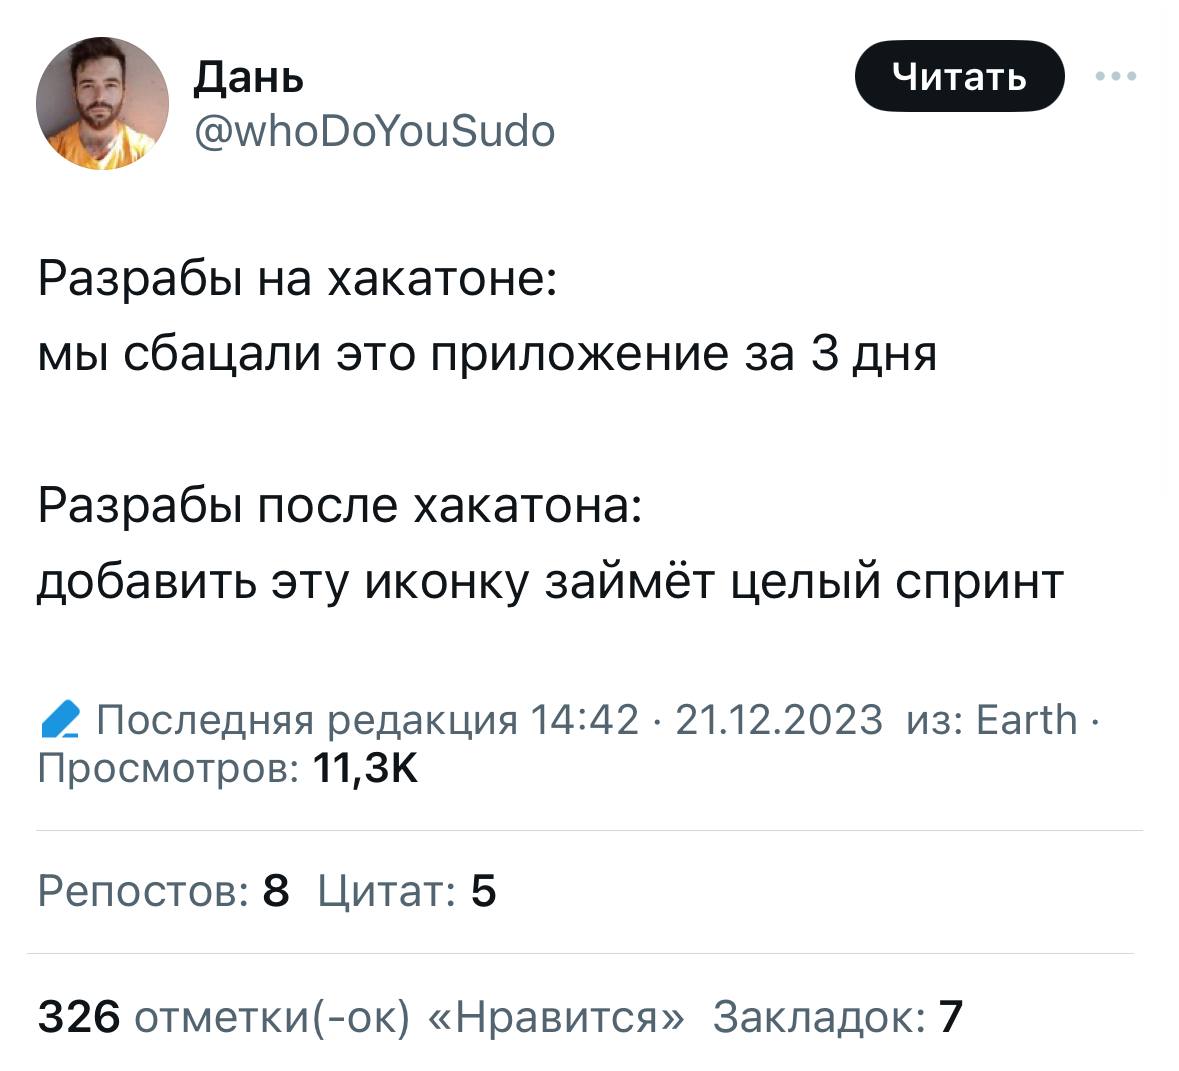The height and width of the screenshot is (1071, 1179).
Task: Open the 326 отметки Нравится list
Action: click(x=361, y=1017)
